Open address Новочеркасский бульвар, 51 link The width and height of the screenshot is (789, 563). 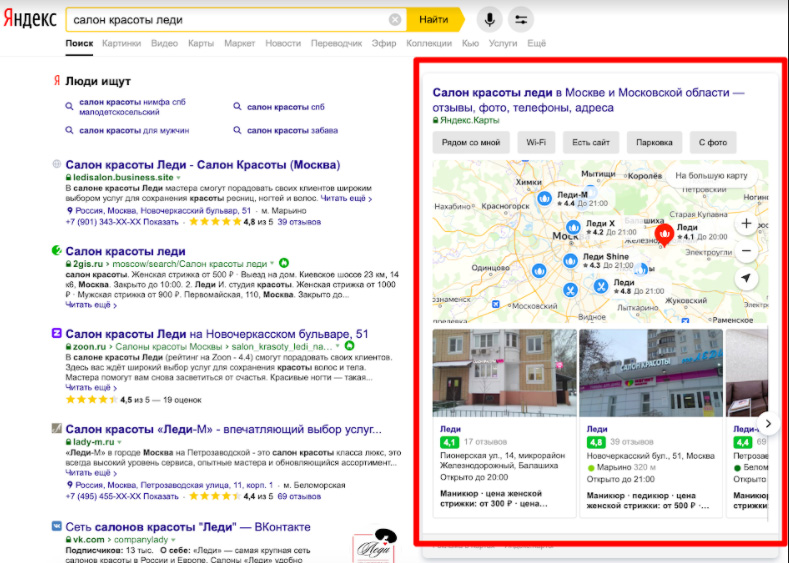[x=163, y=210]
